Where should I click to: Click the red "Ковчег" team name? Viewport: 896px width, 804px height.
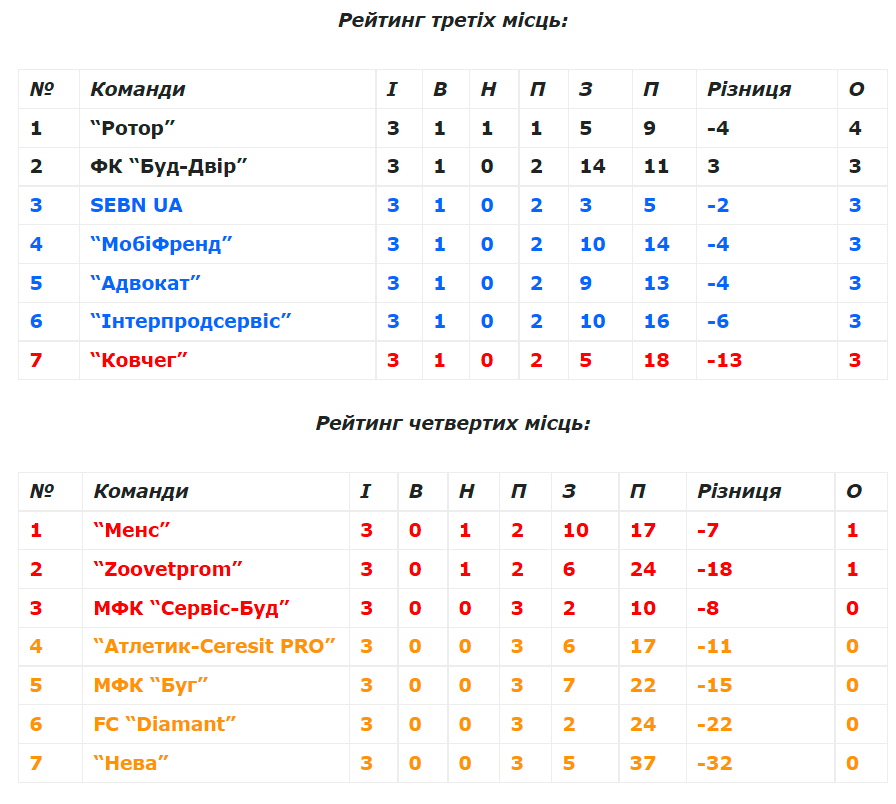point(139,360)
